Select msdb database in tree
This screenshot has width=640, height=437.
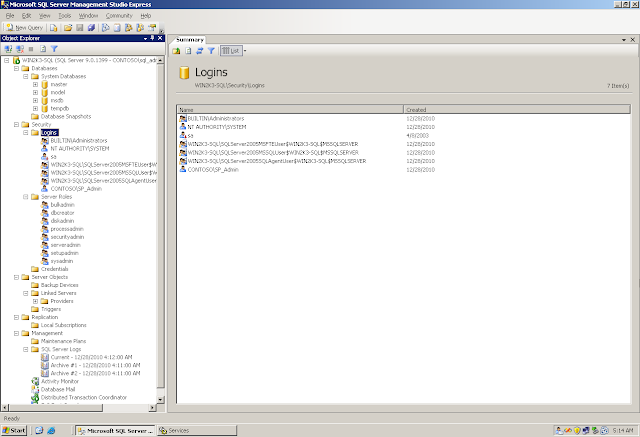57,100
